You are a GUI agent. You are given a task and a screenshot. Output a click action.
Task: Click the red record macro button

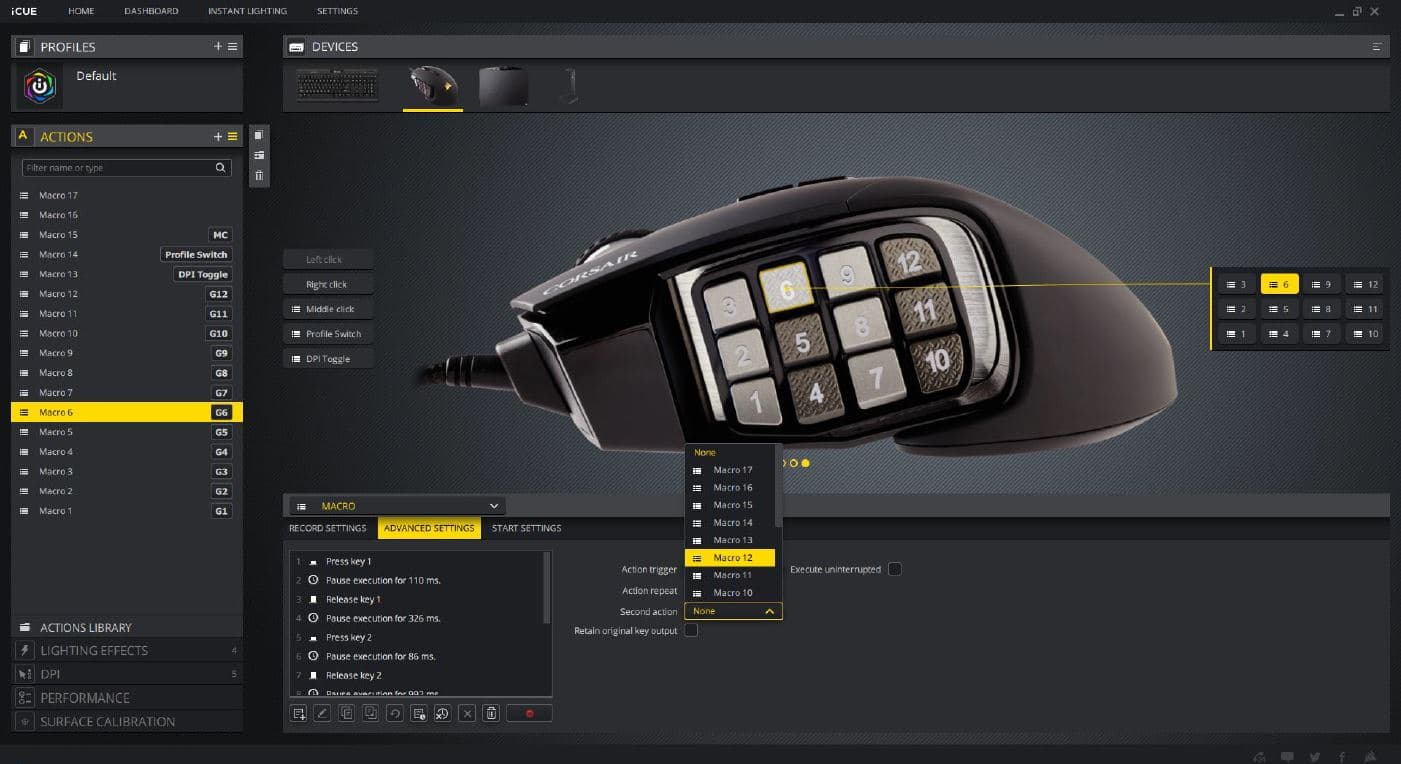click(x=529, y=713)
